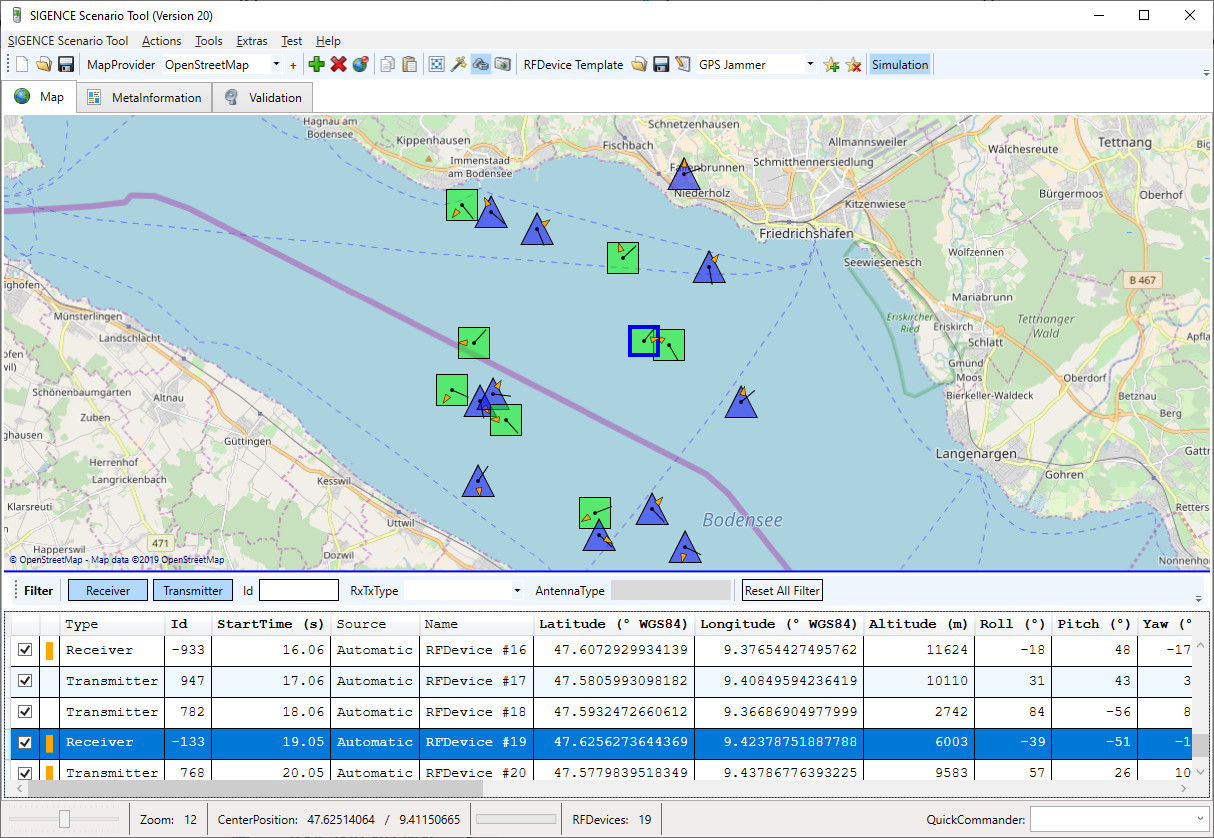
Task: Open the Help menu
Action: coord(328,41)
